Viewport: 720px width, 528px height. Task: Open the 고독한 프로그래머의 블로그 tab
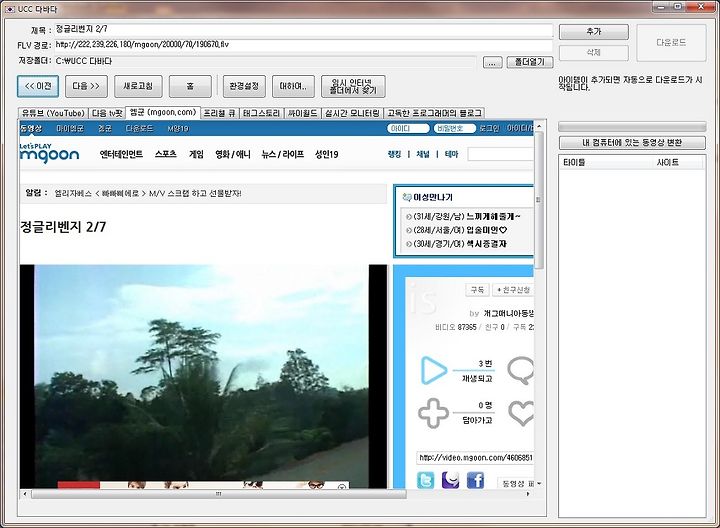tap(434, 113)
